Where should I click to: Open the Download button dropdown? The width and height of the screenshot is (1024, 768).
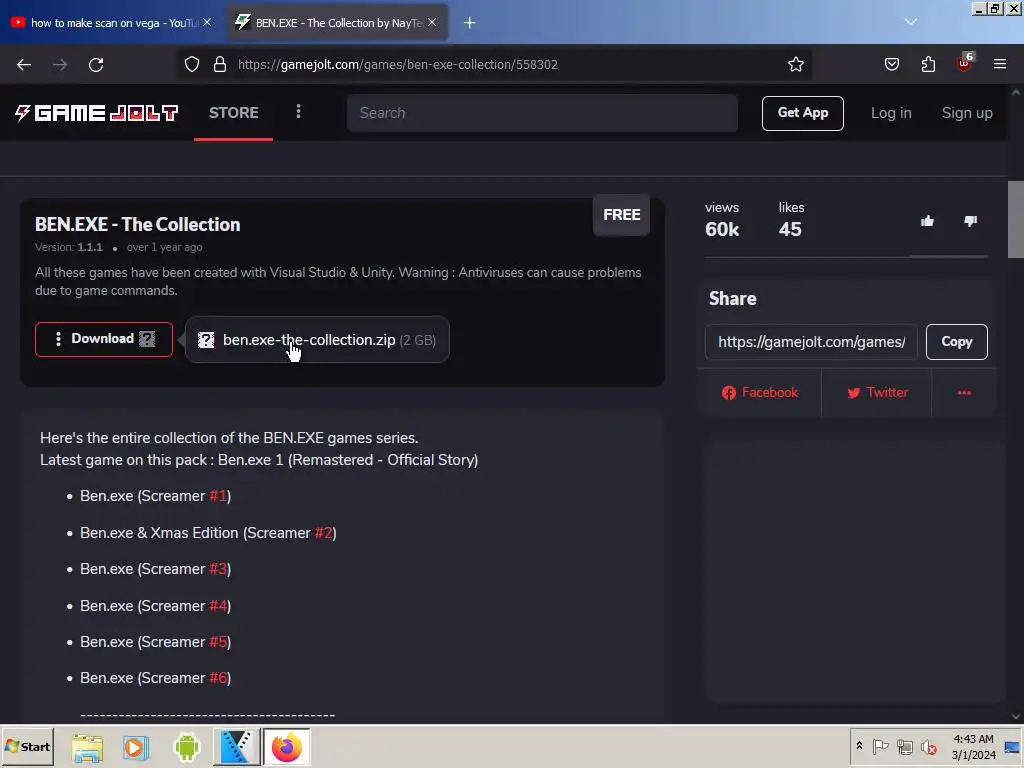(x=104, y=339)
